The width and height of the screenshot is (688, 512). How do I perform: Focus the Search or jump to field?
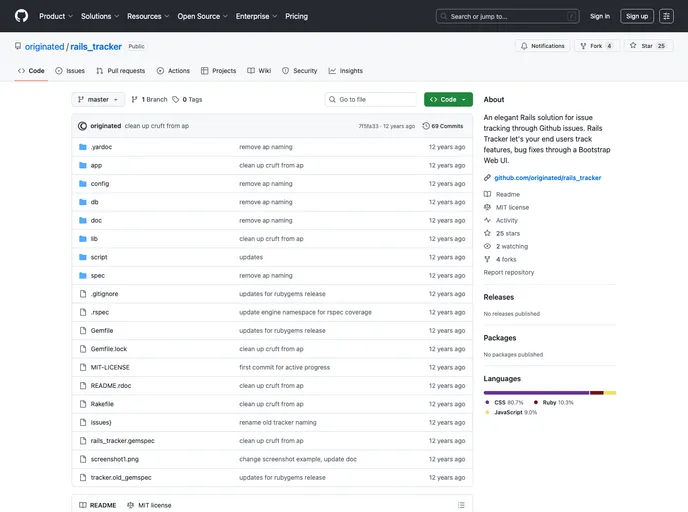508,16
